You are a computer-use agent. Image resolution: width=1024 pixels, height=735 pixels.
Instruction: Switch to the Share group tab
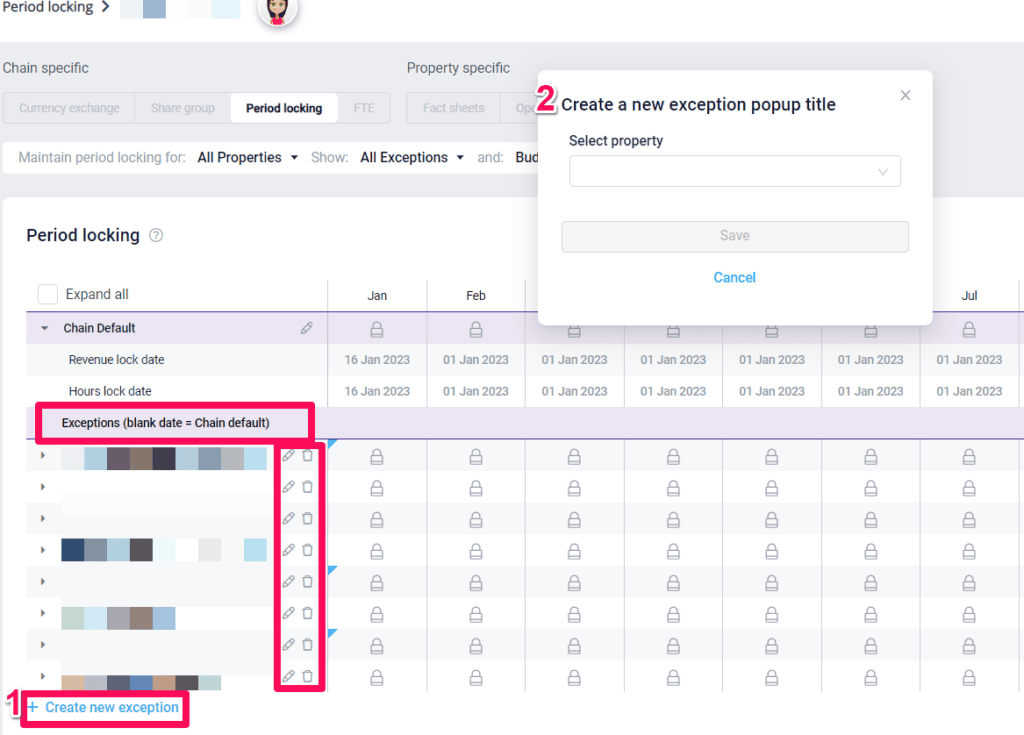pyautogui.click(x=183, y=108)
